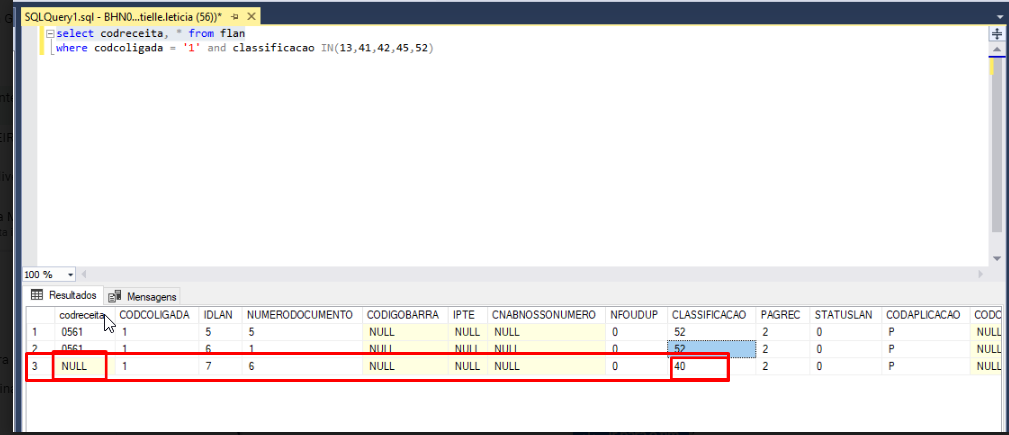Image resolution: width=1009 pixels, height=435 pixels.
Task: Click the editor vertical scrollbar up arrow
Action: (x=996, y=50)
